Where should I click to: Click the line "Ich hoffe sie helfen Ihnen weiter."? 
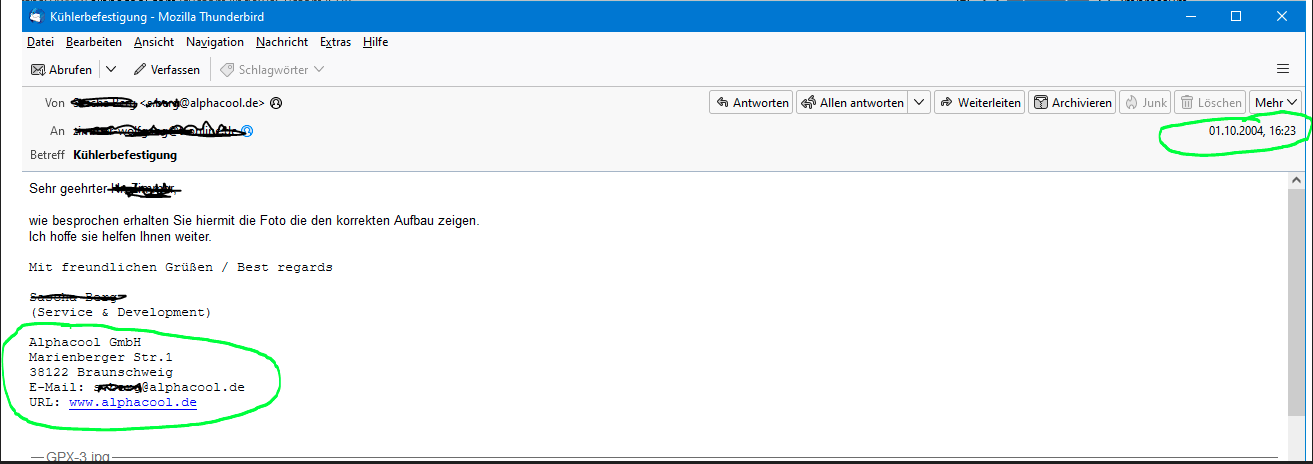tap(120, 237)
